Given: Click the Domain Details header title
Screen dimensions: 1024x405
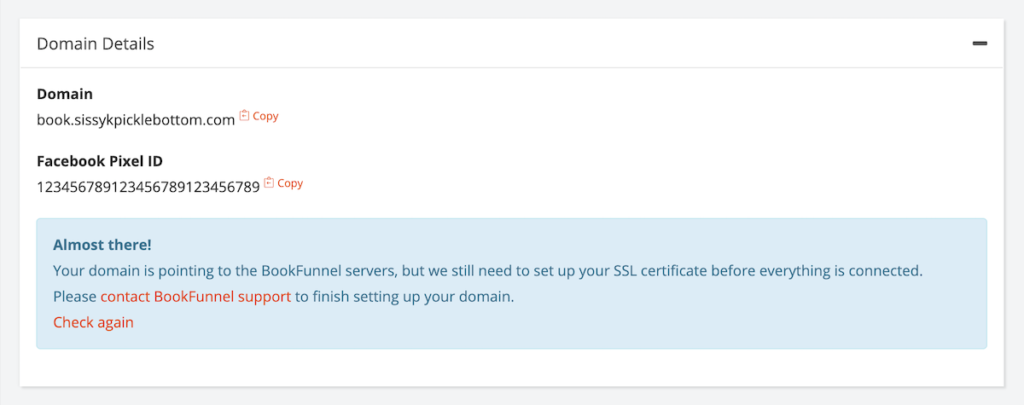Looking at the screenshot, I should click(x=95, y=44).
